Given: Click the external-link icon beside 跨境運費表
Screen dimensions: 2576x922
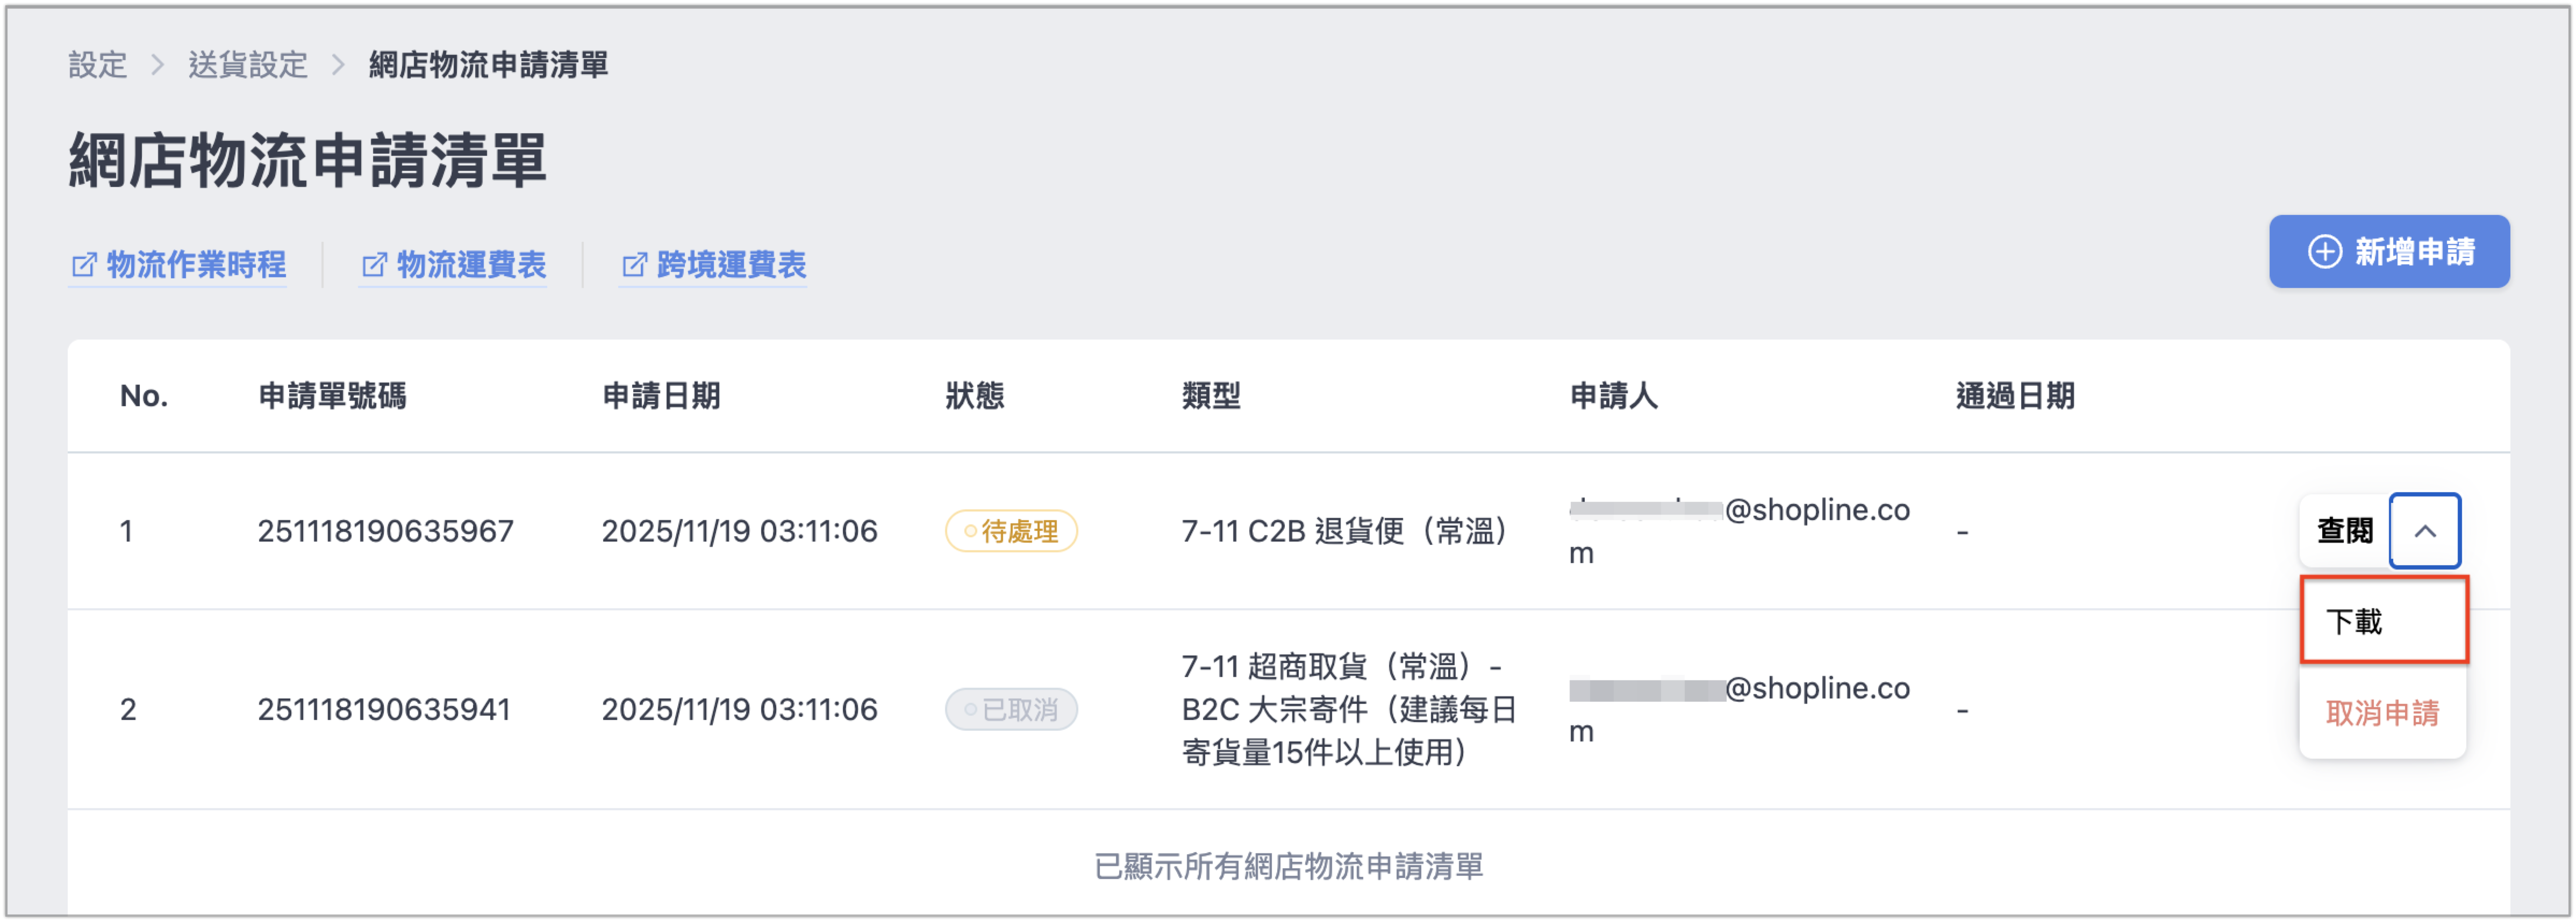Looking at the screenshot, I should 634,265.
